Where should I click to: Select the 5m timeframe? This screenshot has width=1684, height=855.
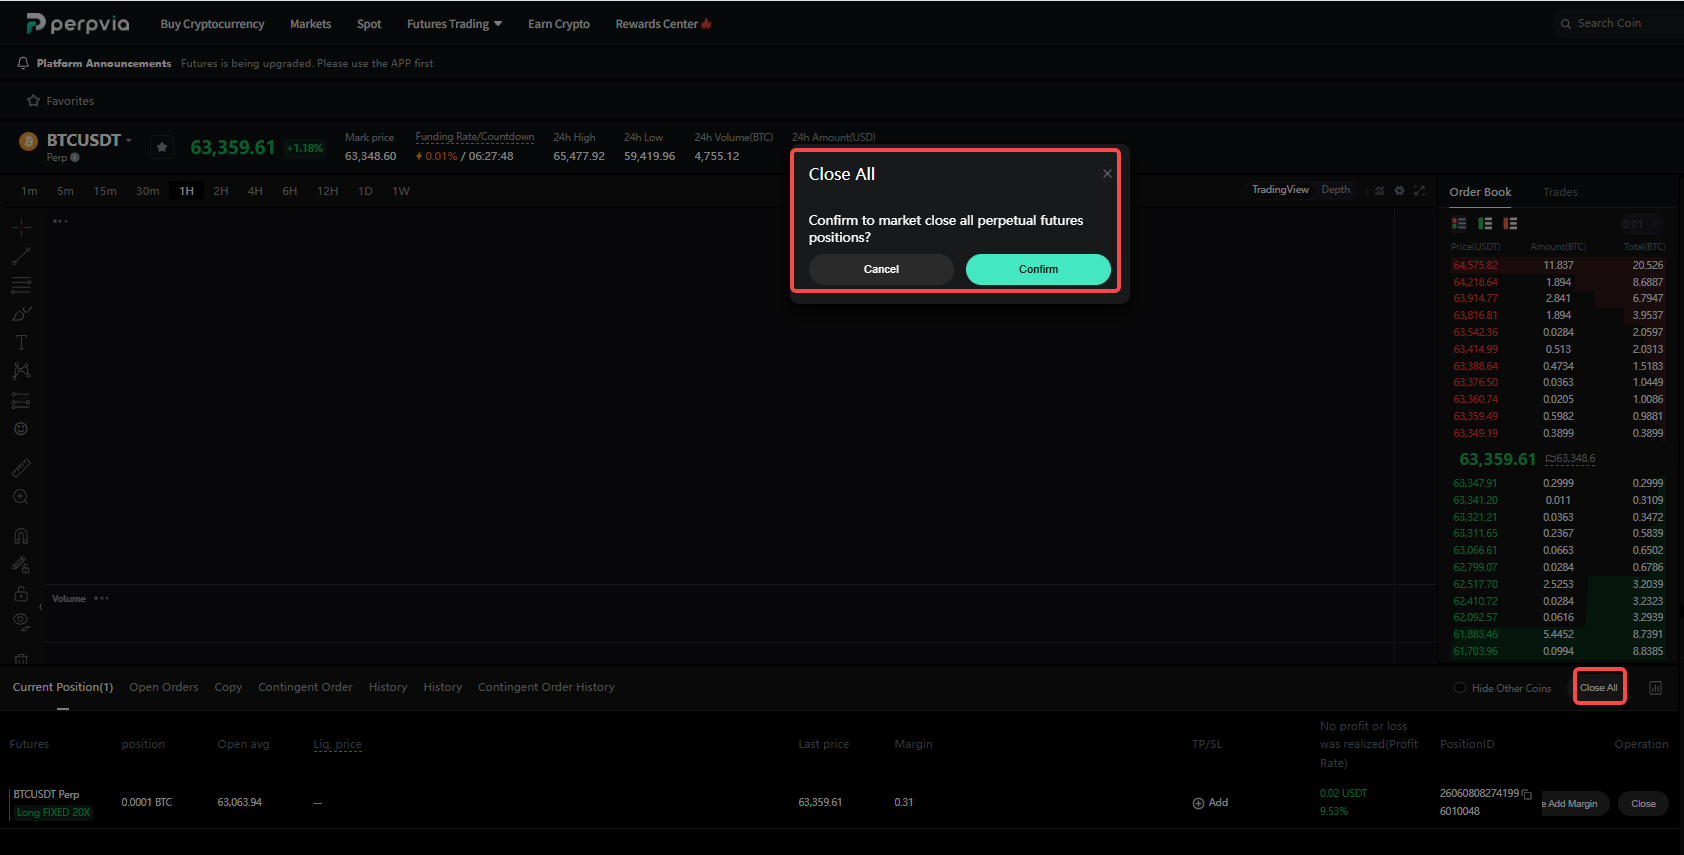(65, 191)
